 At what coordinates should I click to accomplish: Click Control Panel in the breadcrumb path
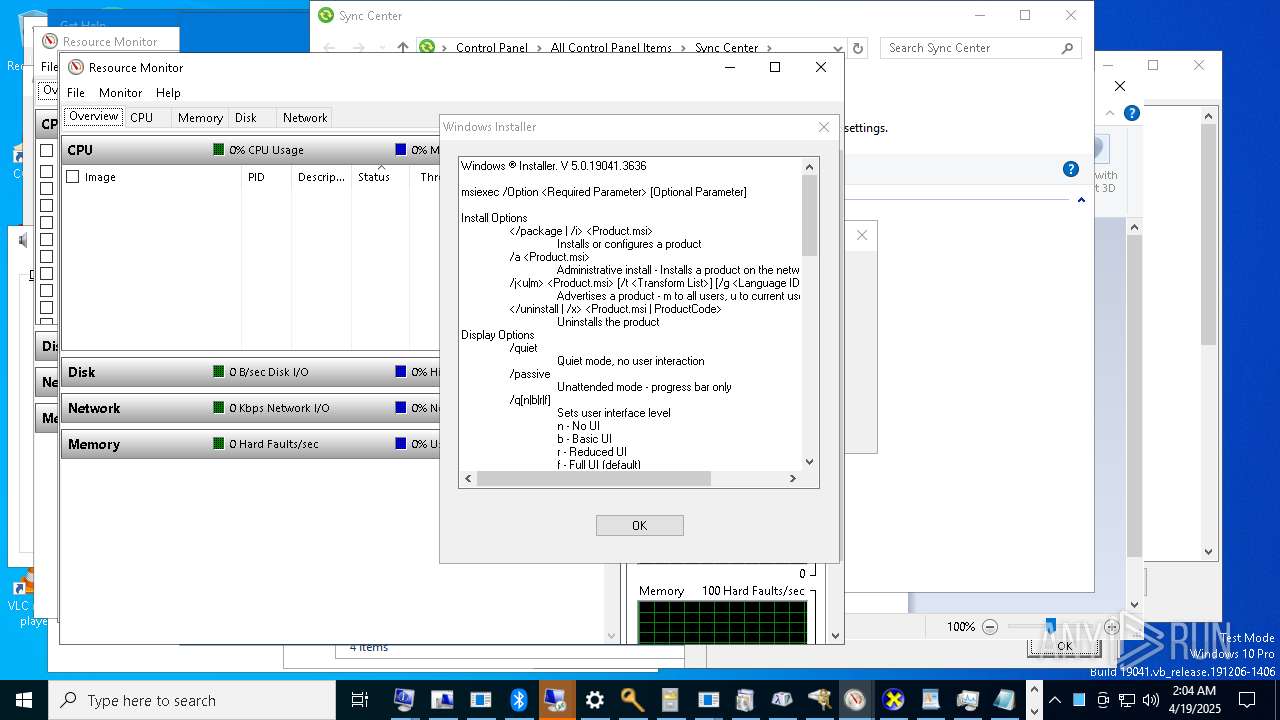(491, 48)
